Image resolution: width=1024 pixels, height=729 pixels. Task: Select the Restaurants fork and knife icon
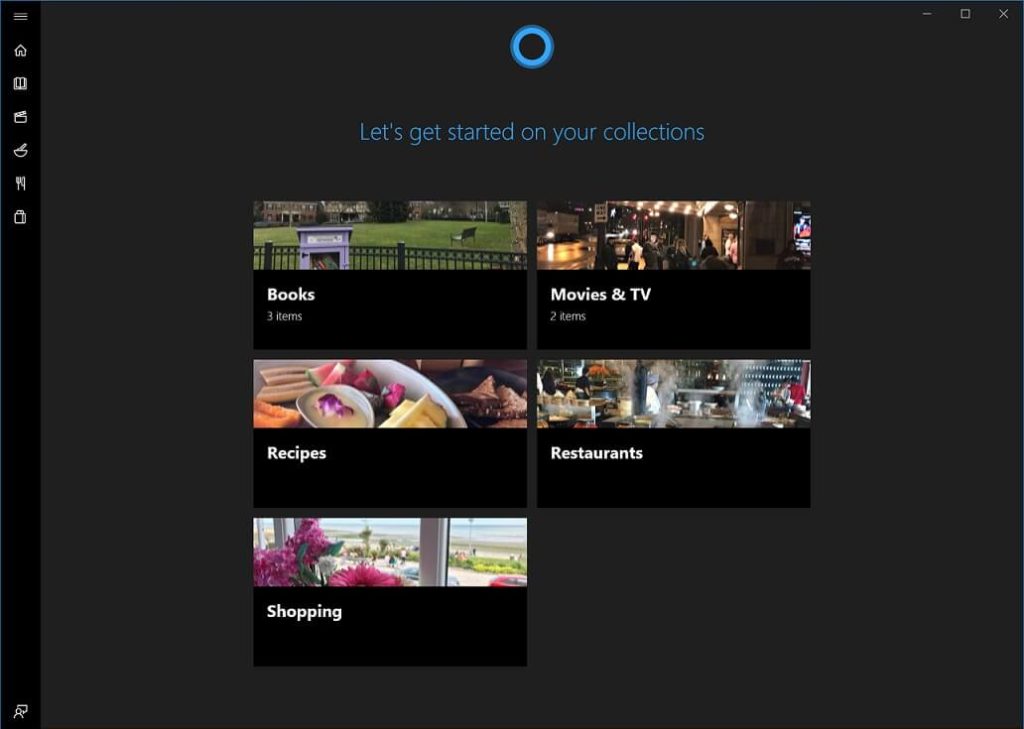(x=19, y=183)
